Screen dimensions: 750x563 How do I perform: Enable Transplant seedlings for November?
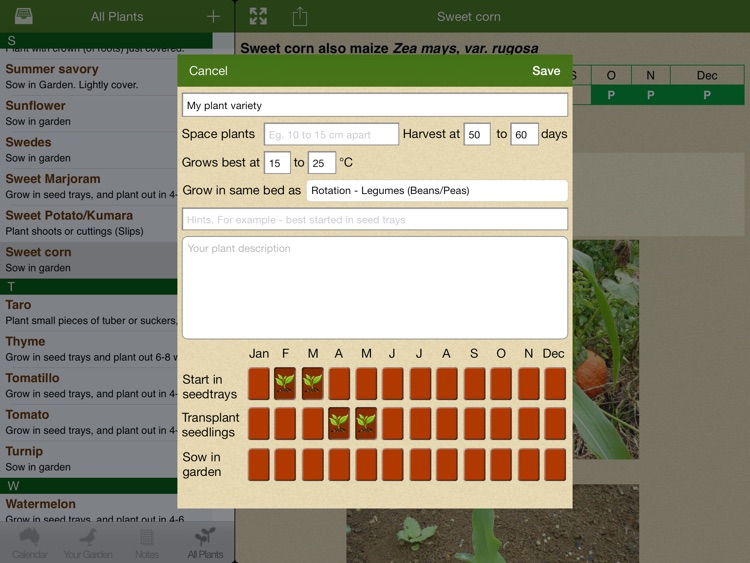click(x=529, y=424)
